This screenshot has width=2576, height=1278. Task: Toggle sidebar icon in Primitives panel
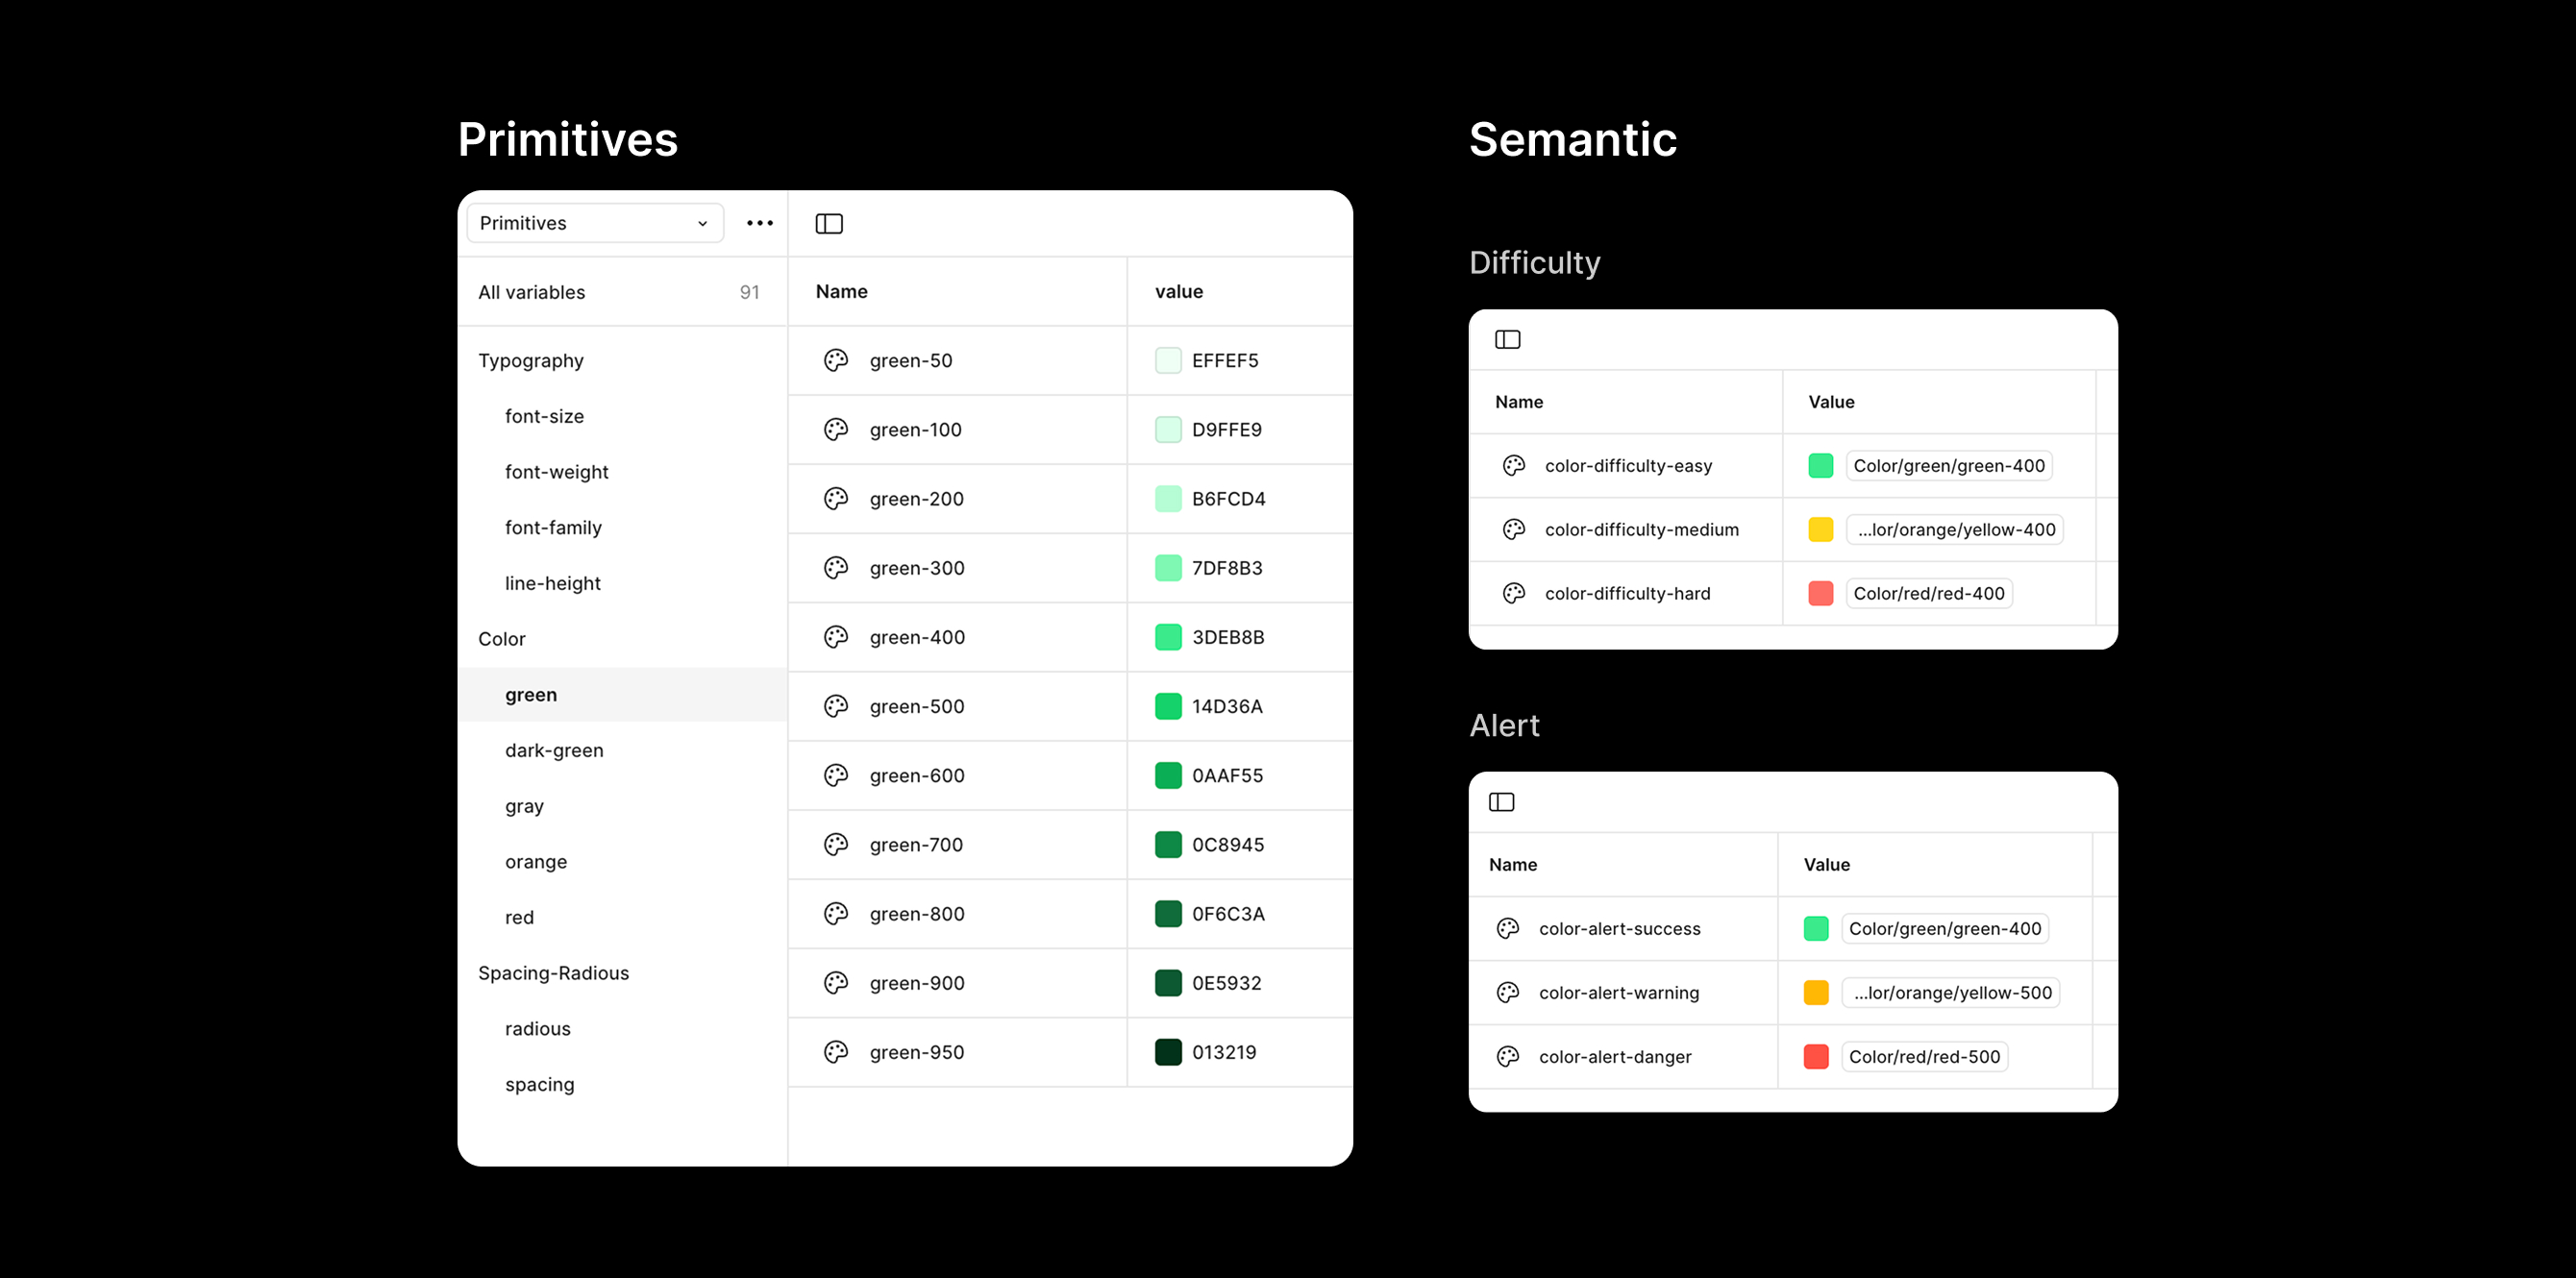click(829, 223)
